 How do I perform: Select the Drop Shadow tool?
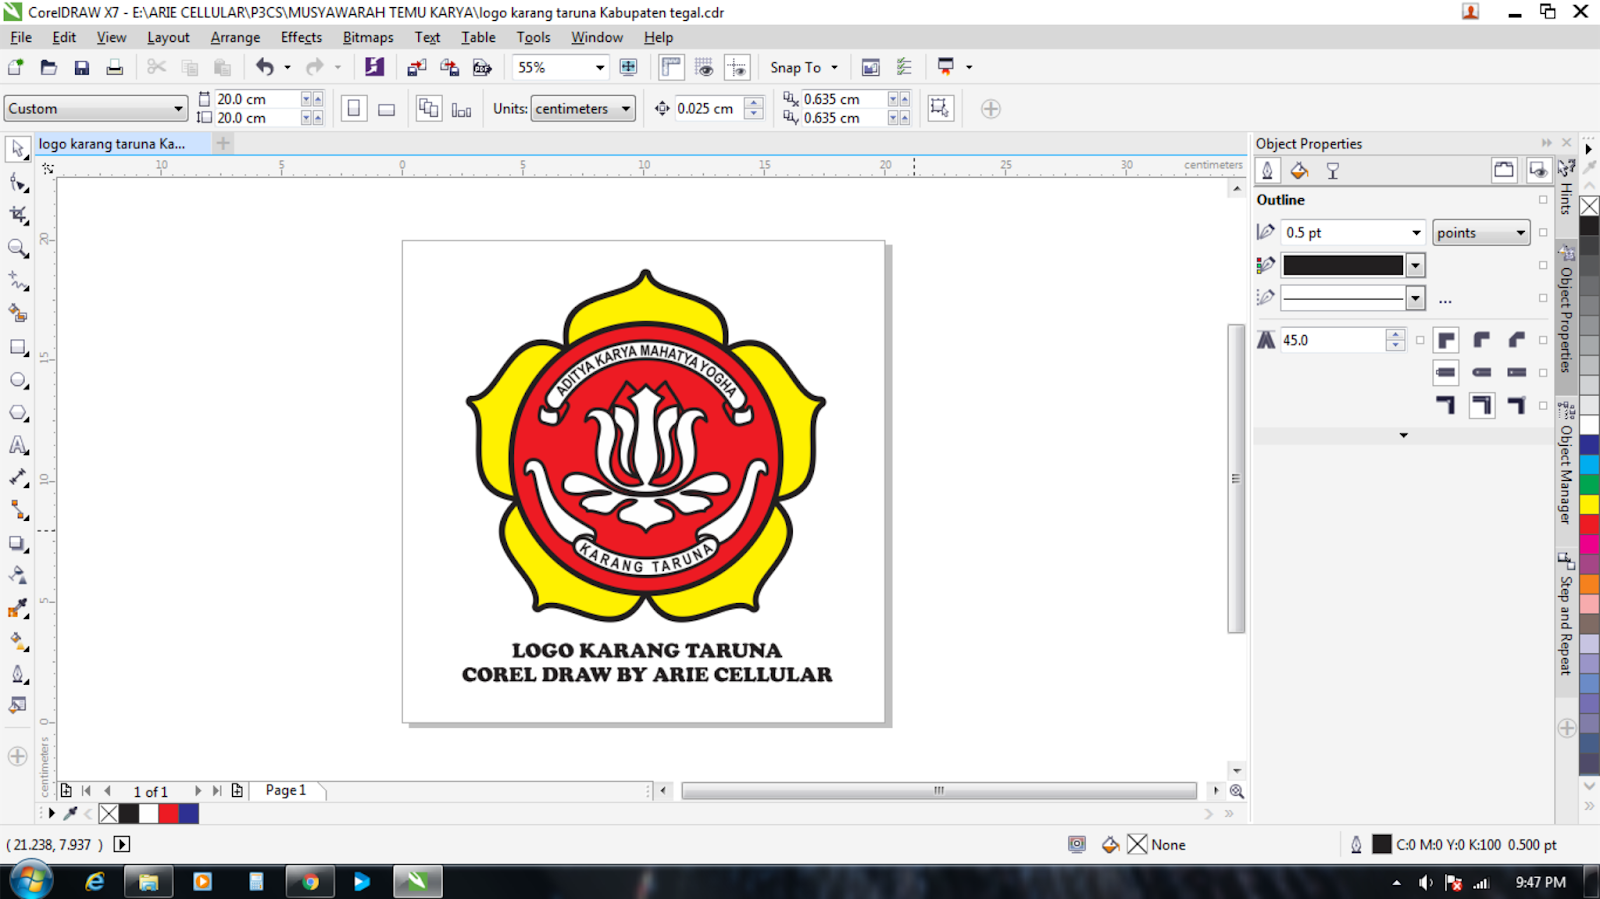pyautogui.click(x=18, y=544)
